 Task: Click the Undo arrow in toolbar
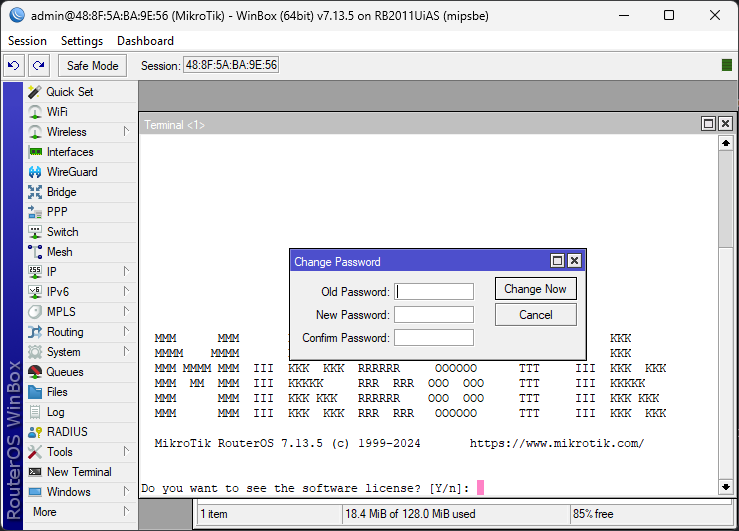coord(13,65)
